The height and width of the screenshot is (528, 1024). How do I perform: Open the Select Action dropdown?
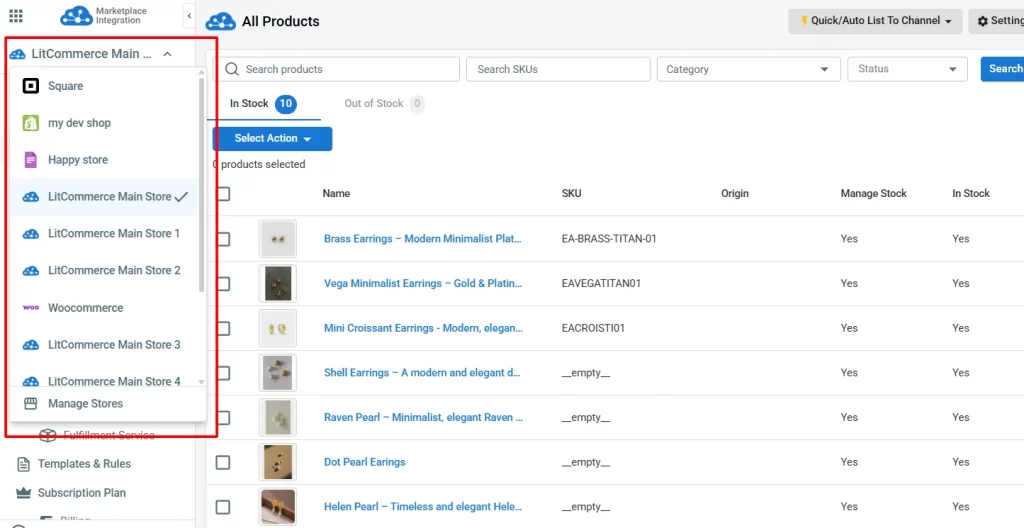pos(272,139)
